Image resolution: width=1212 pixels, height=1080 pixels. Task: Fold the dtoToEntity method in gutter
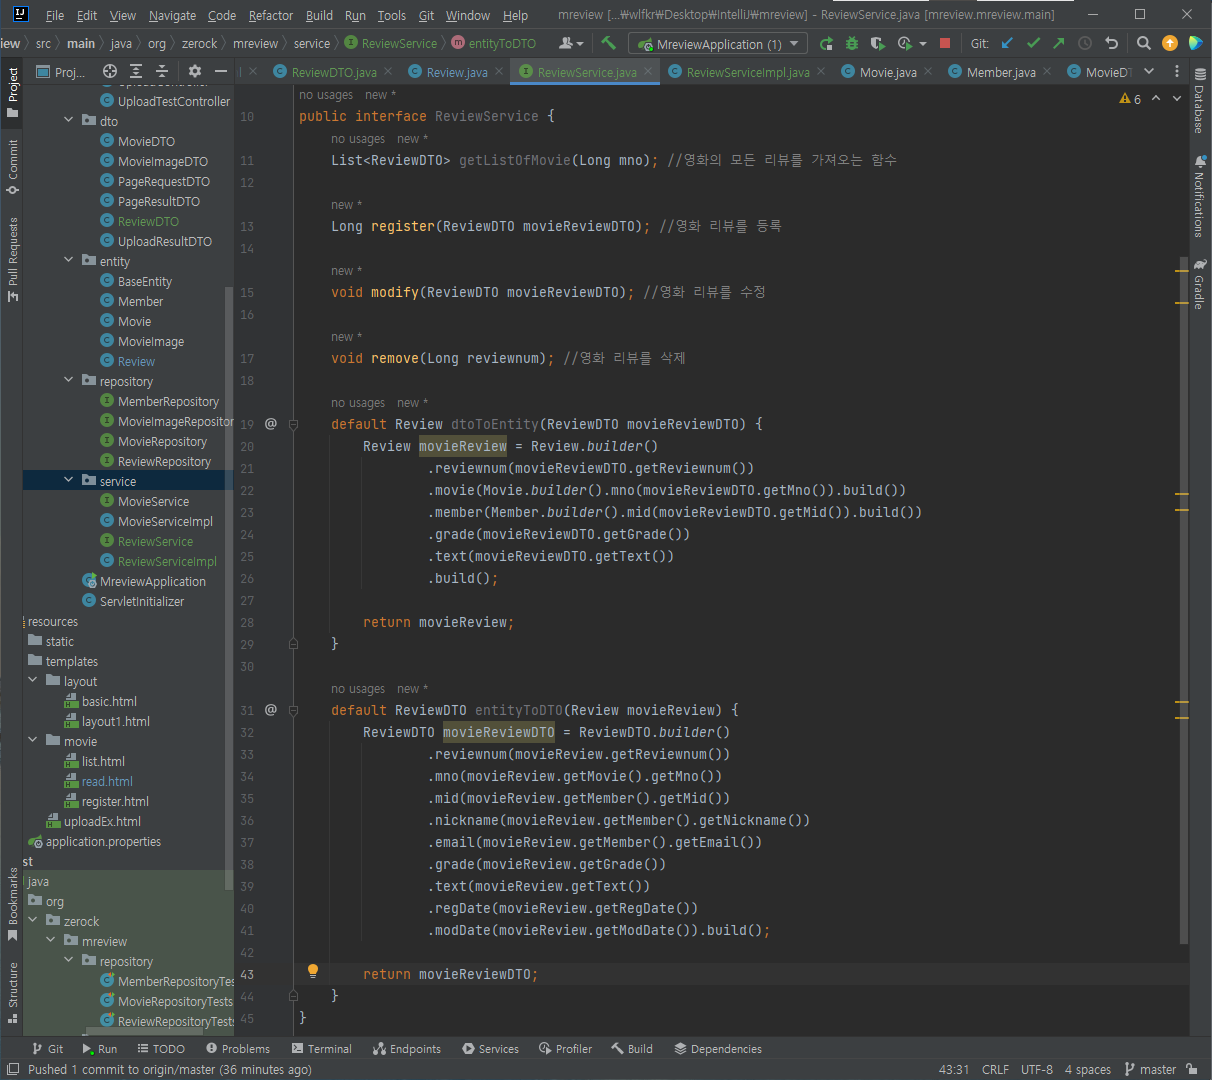(x=293, y=424)
